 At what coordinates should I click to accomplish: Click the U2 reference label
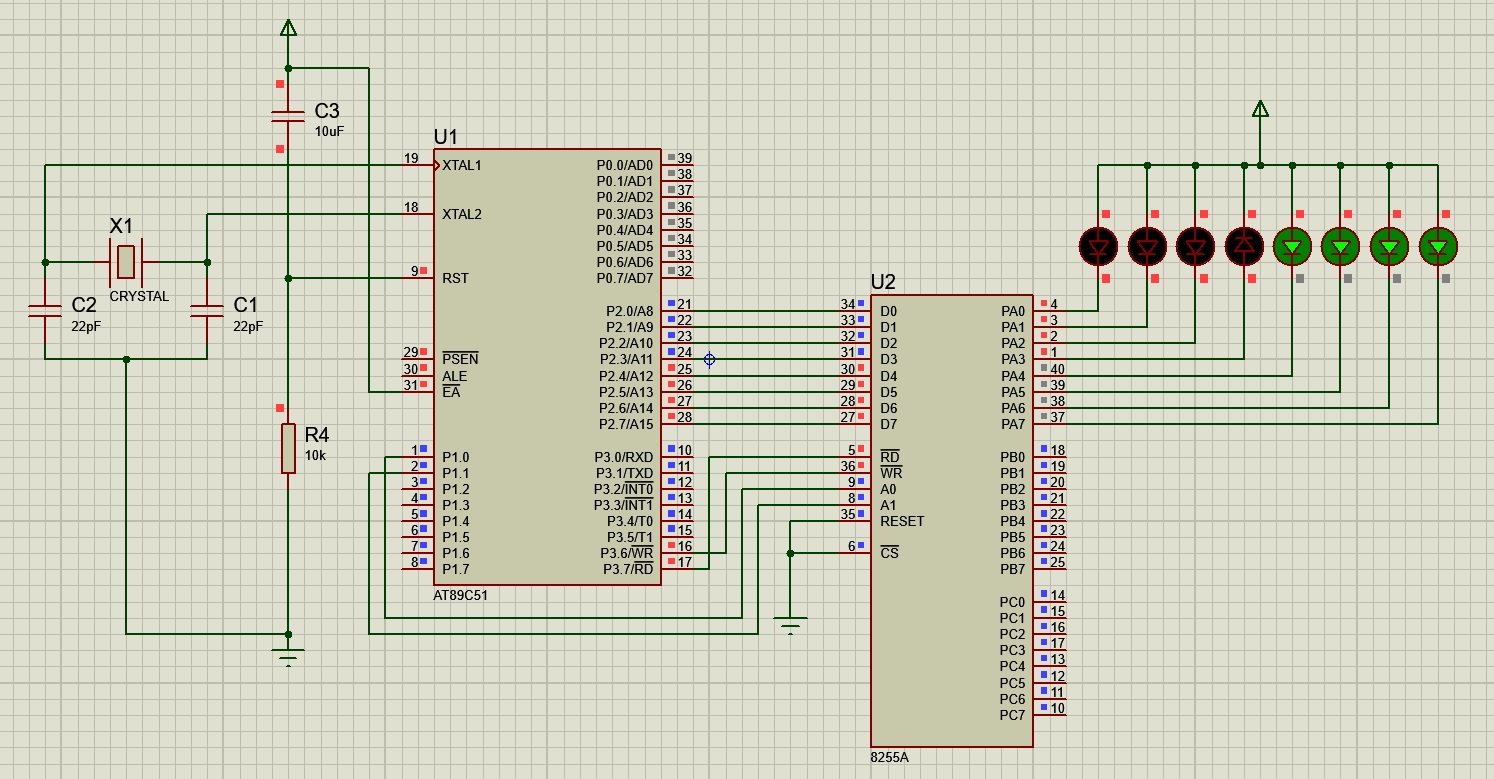tap(883, 282)
